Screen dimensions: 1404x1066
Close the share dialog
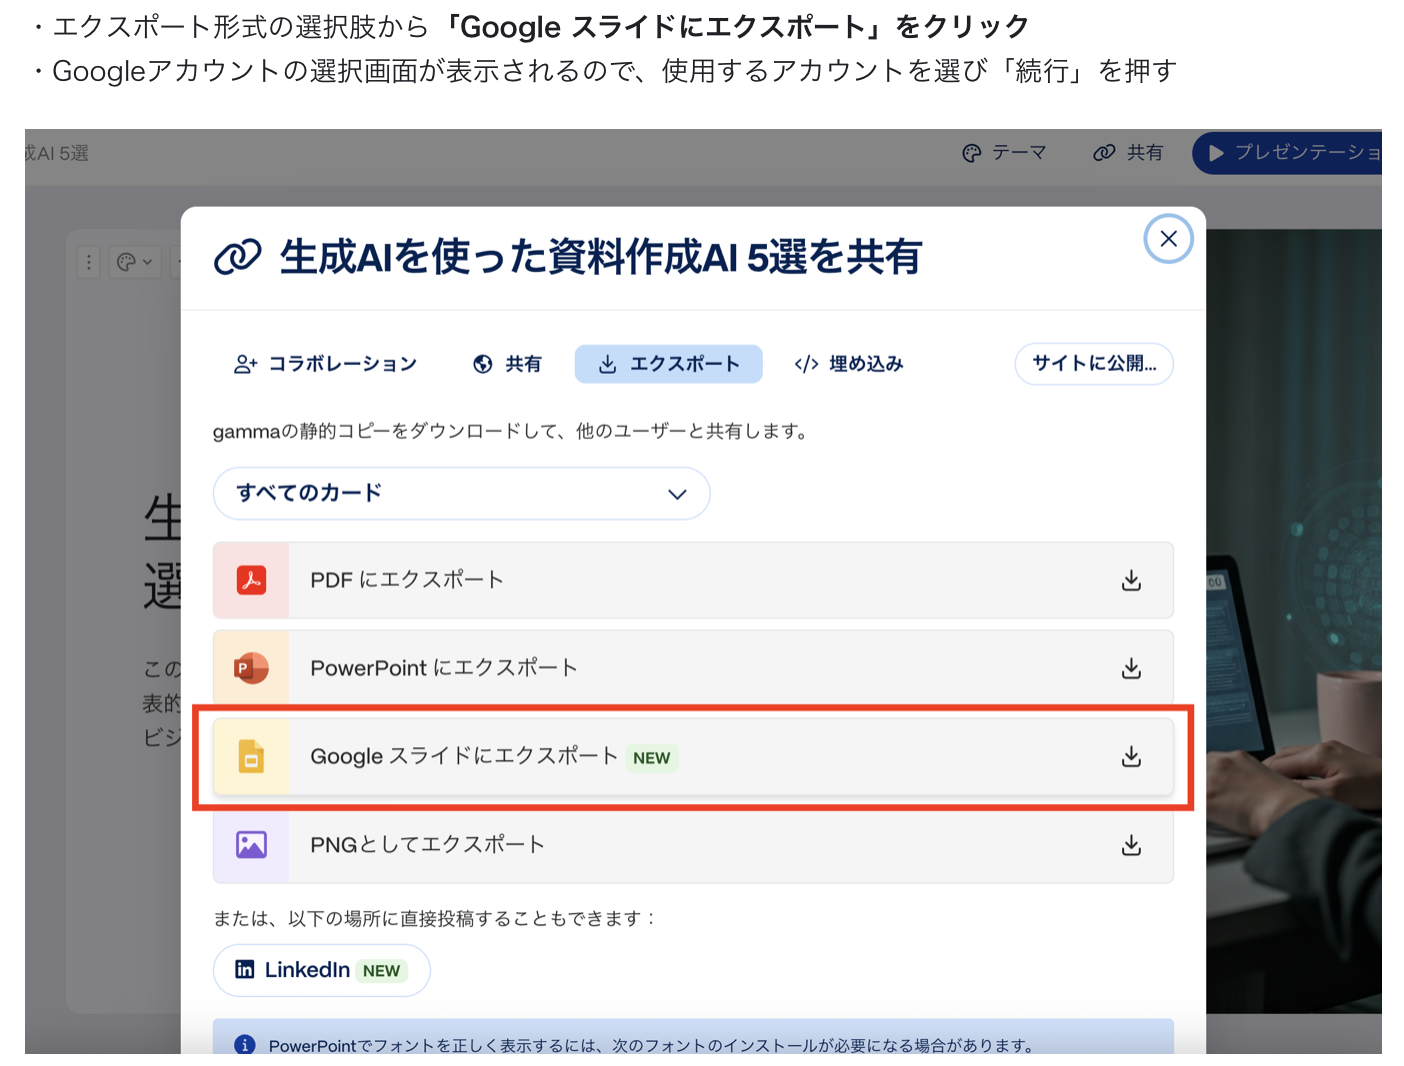pos(1168,239)
